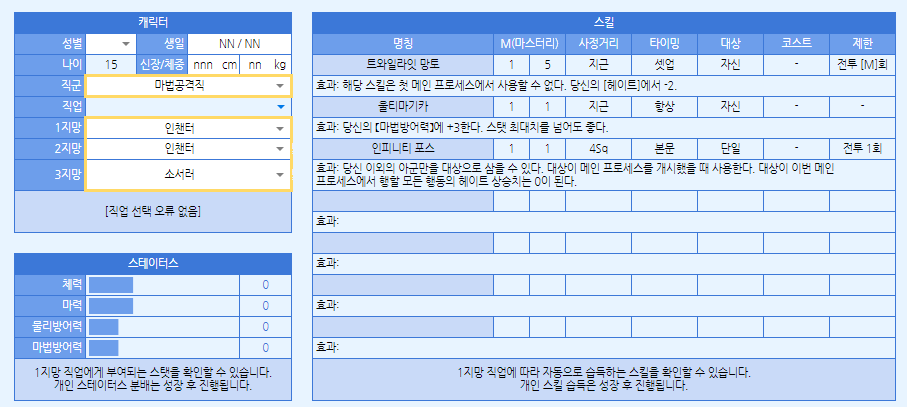This screenshot has height=407, width=907.
Task: Select the 마법방어력 status bar
Action: [104, 347]
